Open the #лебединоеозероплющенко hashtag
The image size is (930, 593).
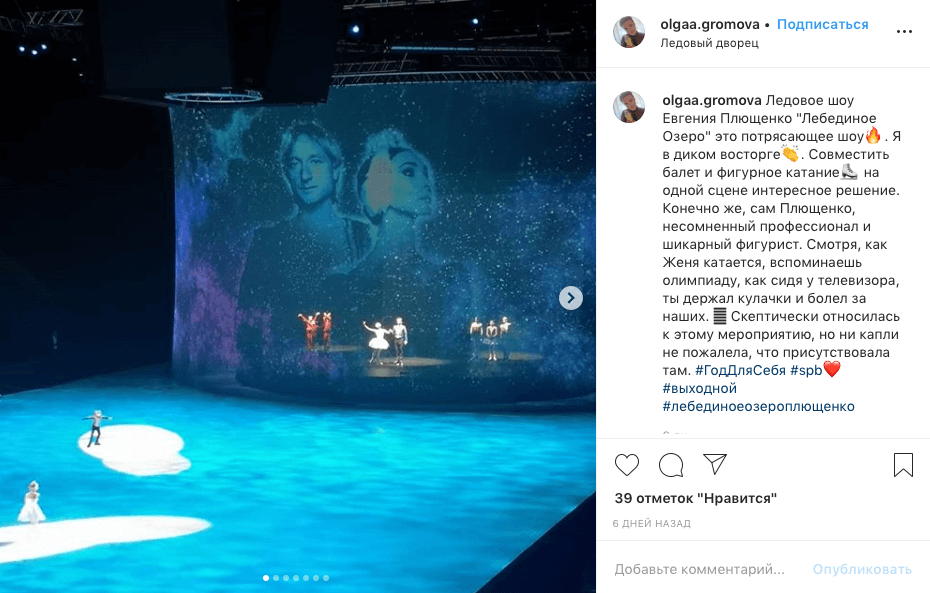[x=759, y=407]
